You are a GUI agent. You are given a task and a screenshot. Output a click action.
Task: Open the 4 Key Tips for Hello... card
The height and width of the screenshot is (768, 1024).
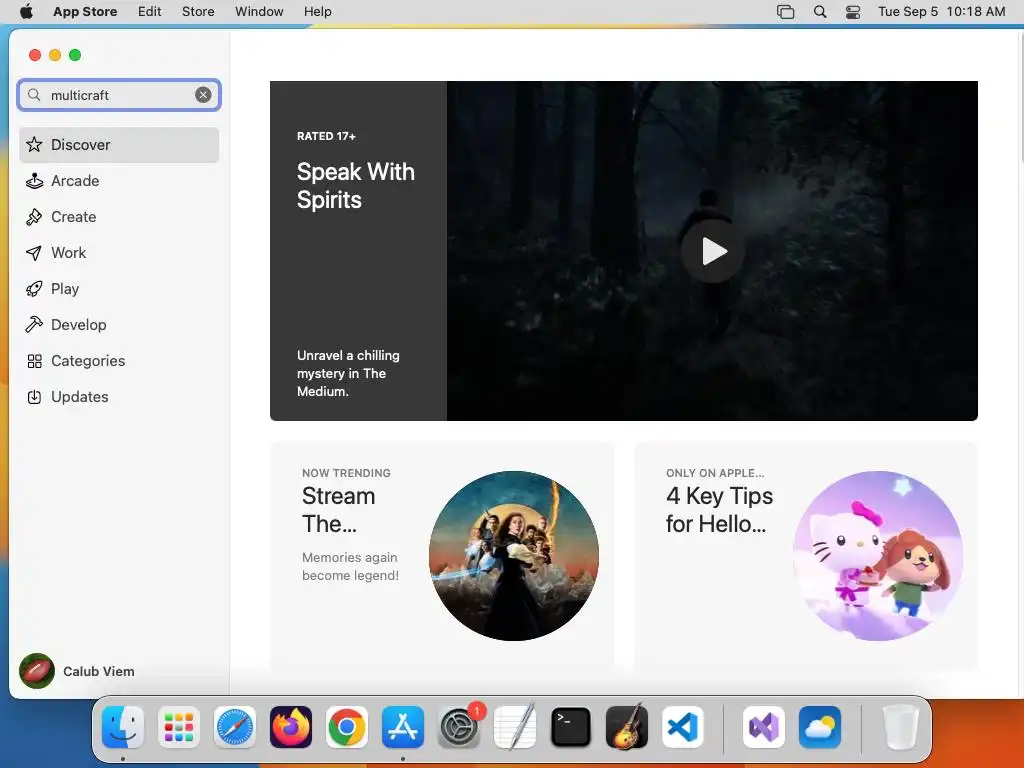pos(805,555)
